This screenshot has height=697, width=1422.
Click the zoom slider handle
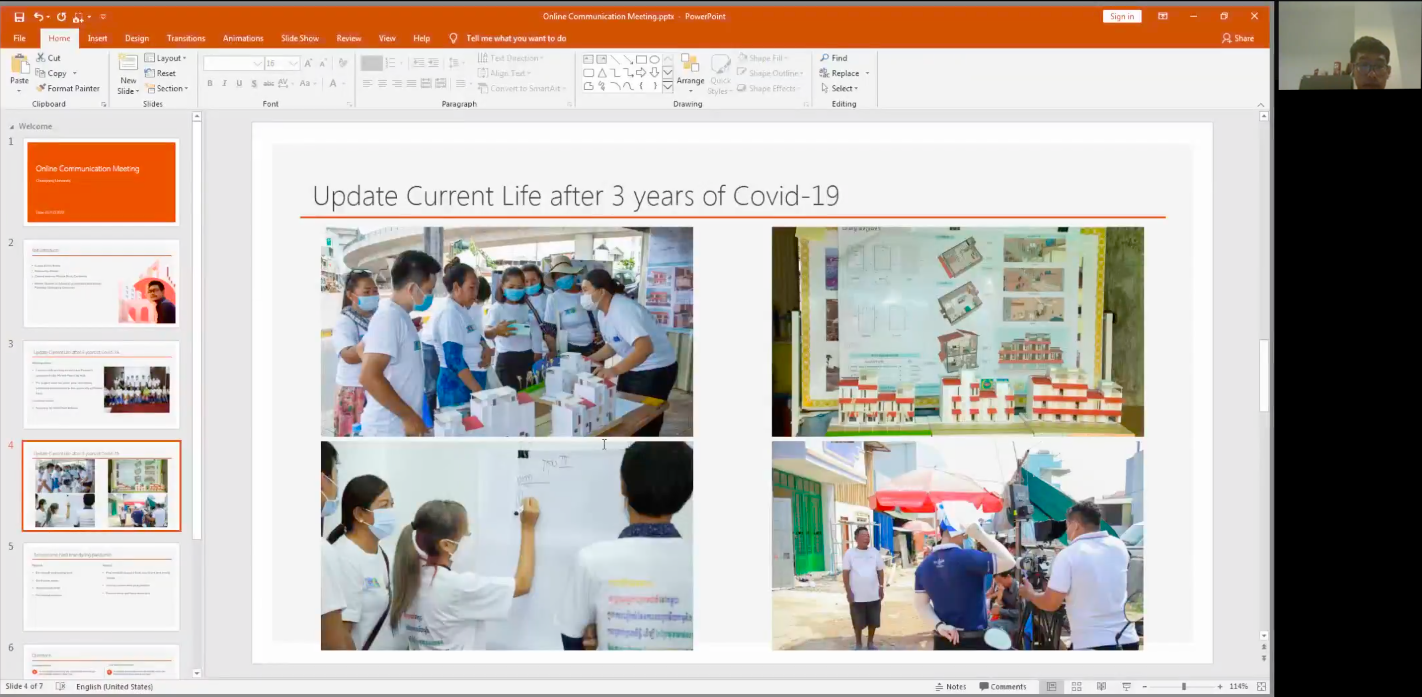click(x=1183, y=687)
